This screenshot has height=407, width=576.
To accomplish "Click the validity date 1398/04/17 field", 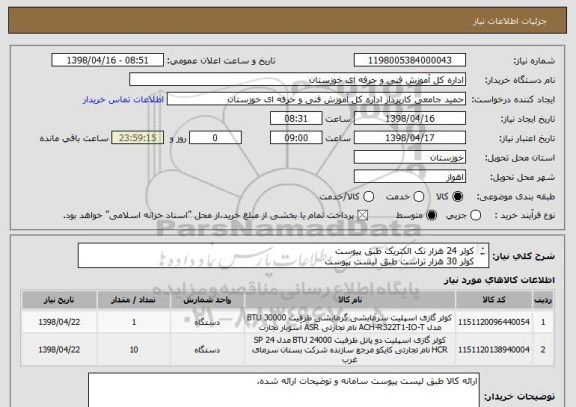I will click(x=410, y=138).
